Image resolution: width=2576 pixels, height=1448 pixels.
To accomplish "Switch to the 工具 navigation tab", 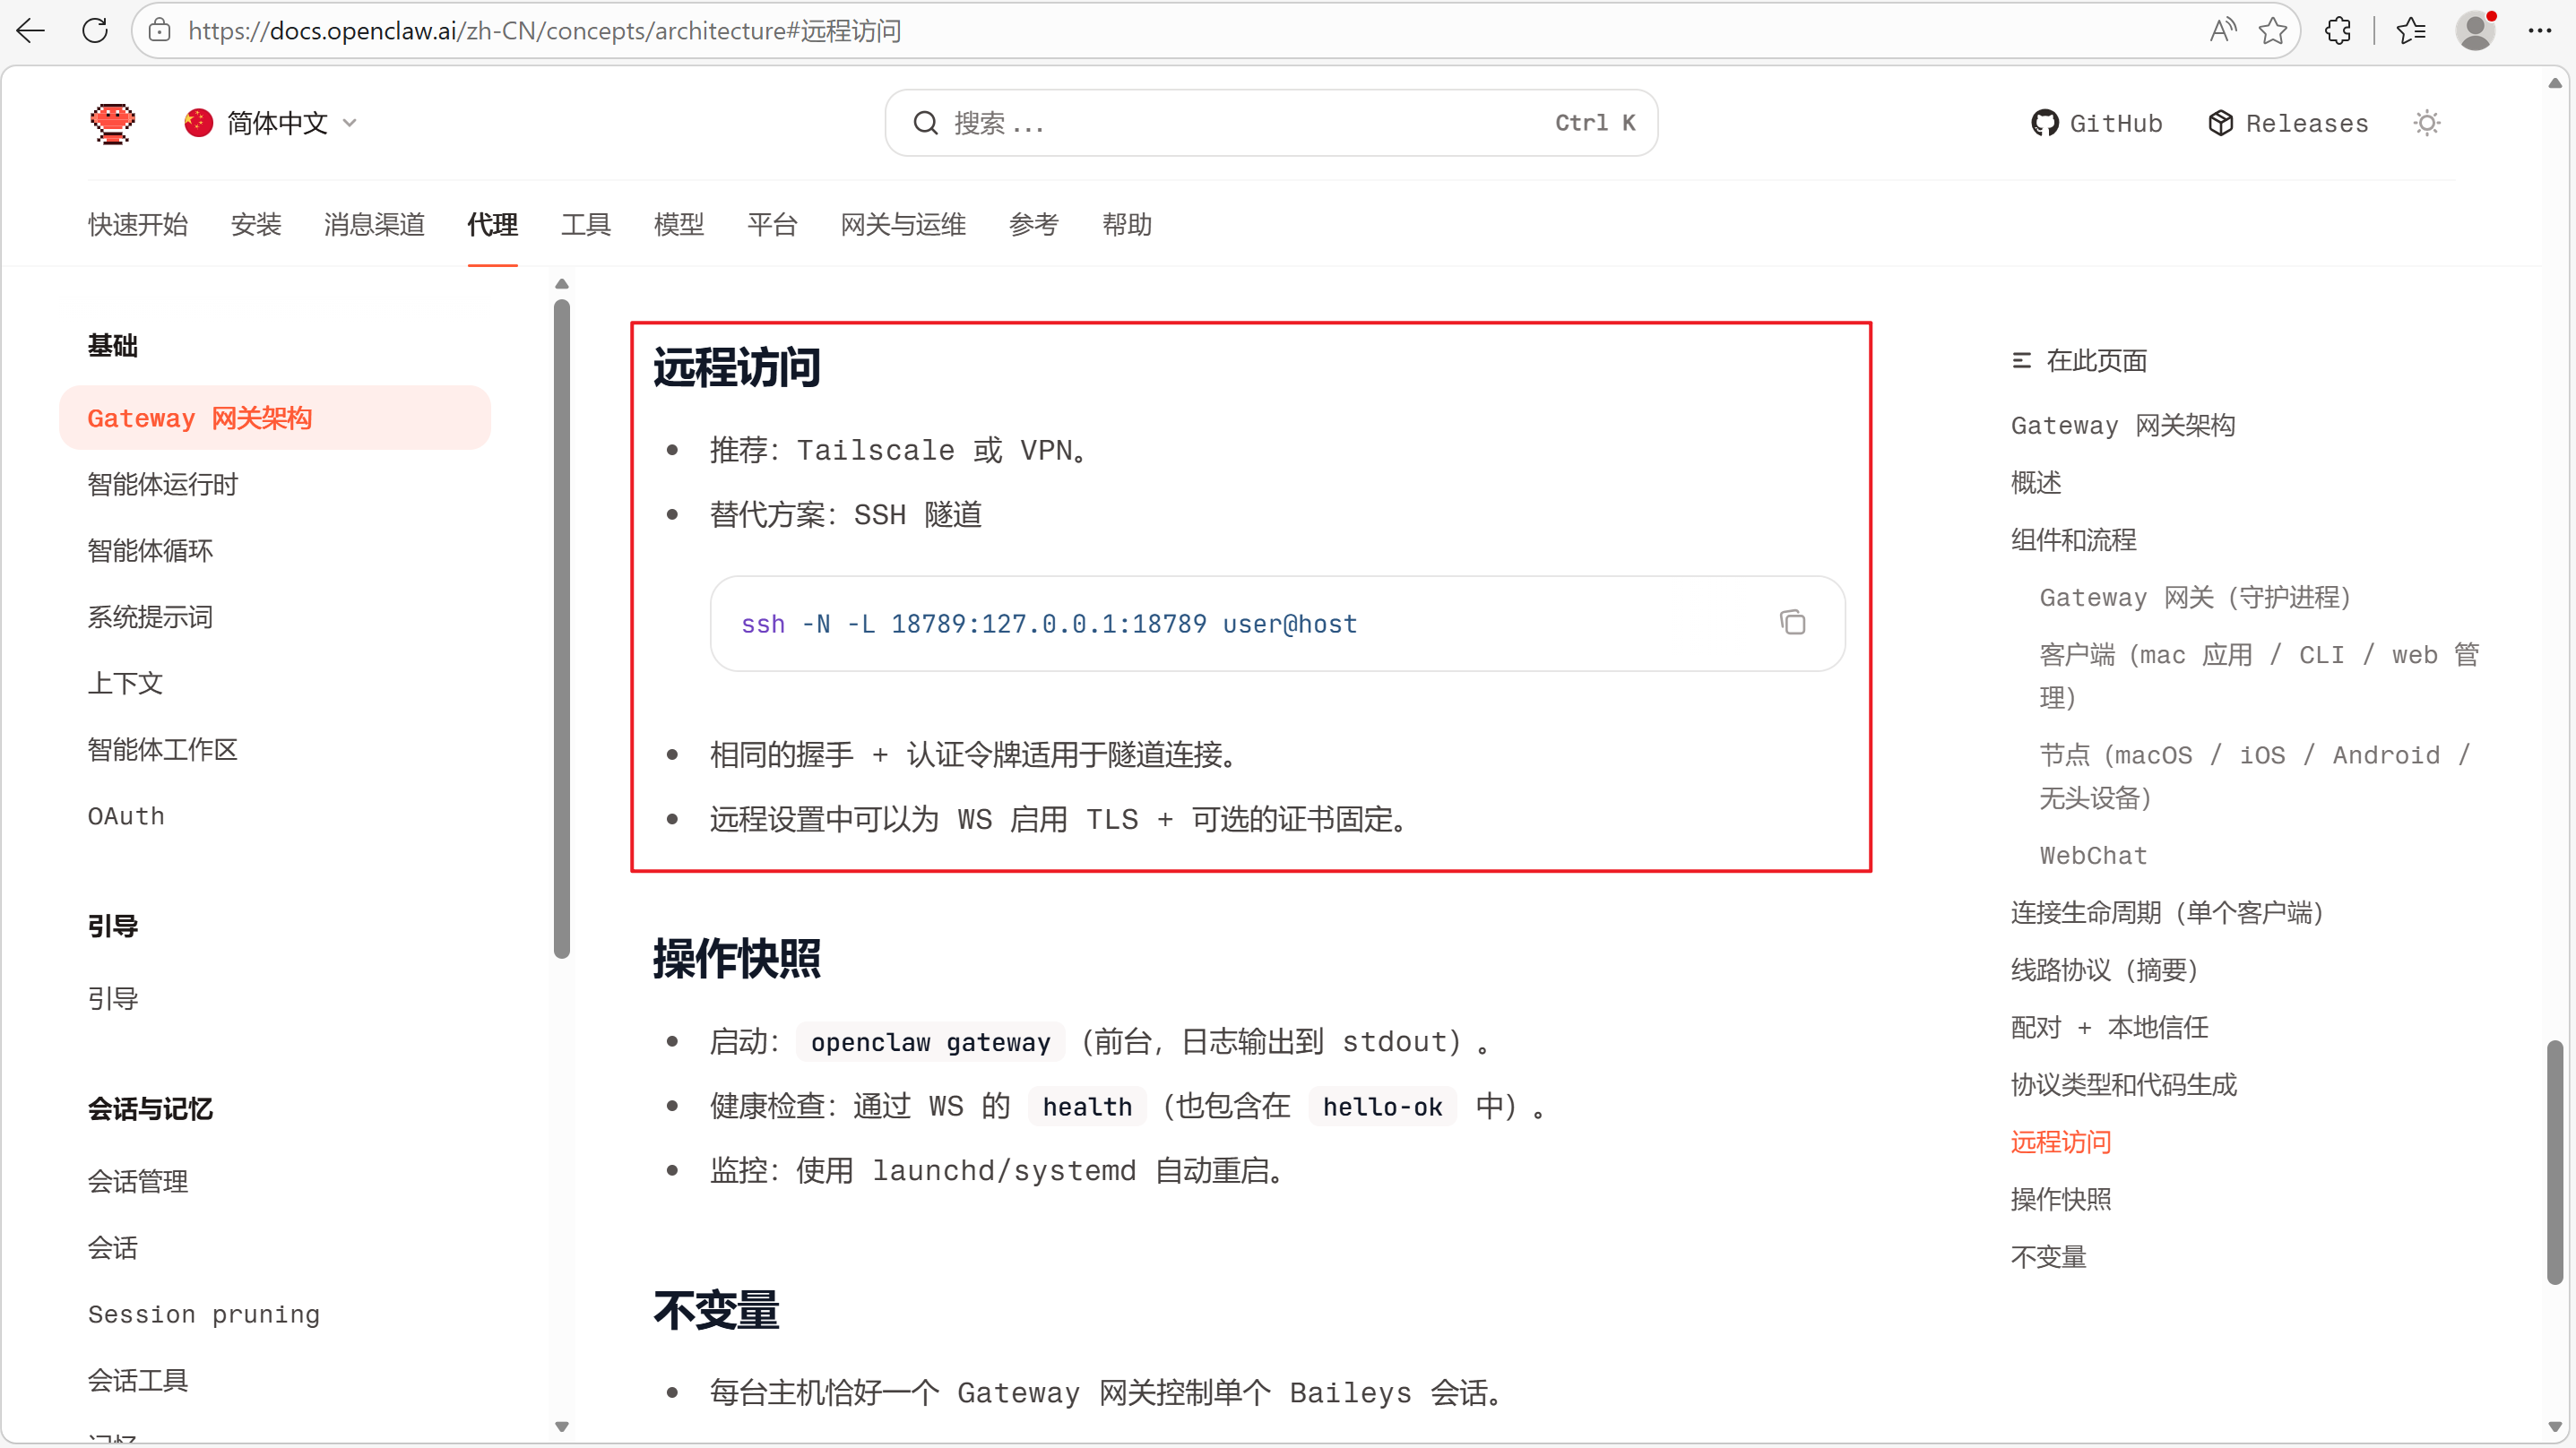I will tap(585, 224).
